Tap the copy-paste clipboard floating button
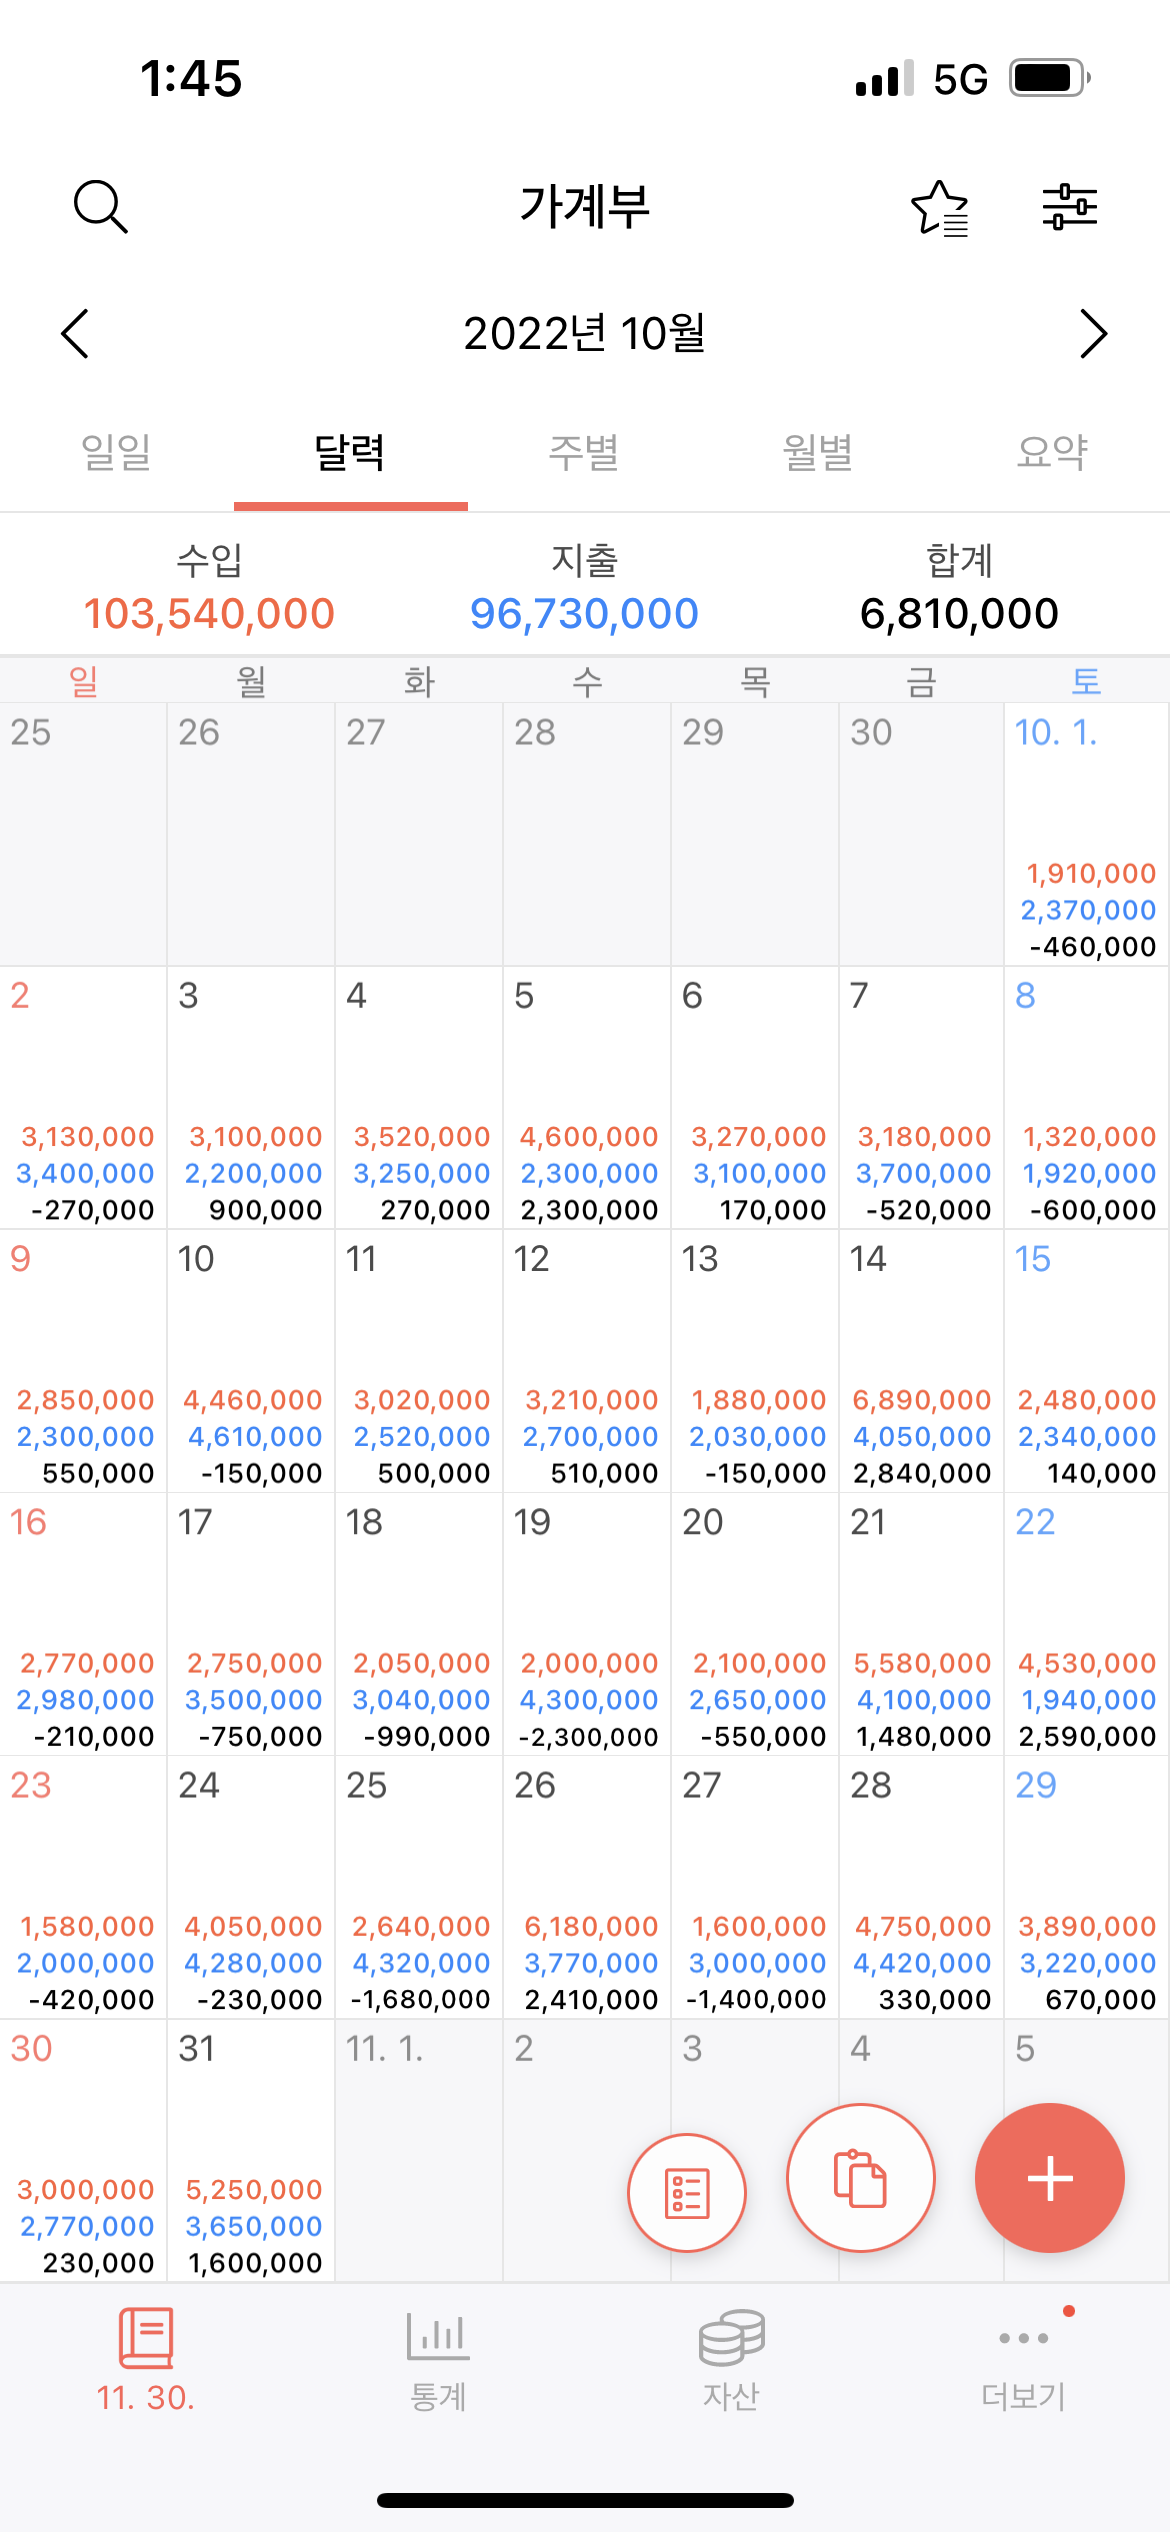This screenshot has height=2532, width=1170. pos(861,2177)
